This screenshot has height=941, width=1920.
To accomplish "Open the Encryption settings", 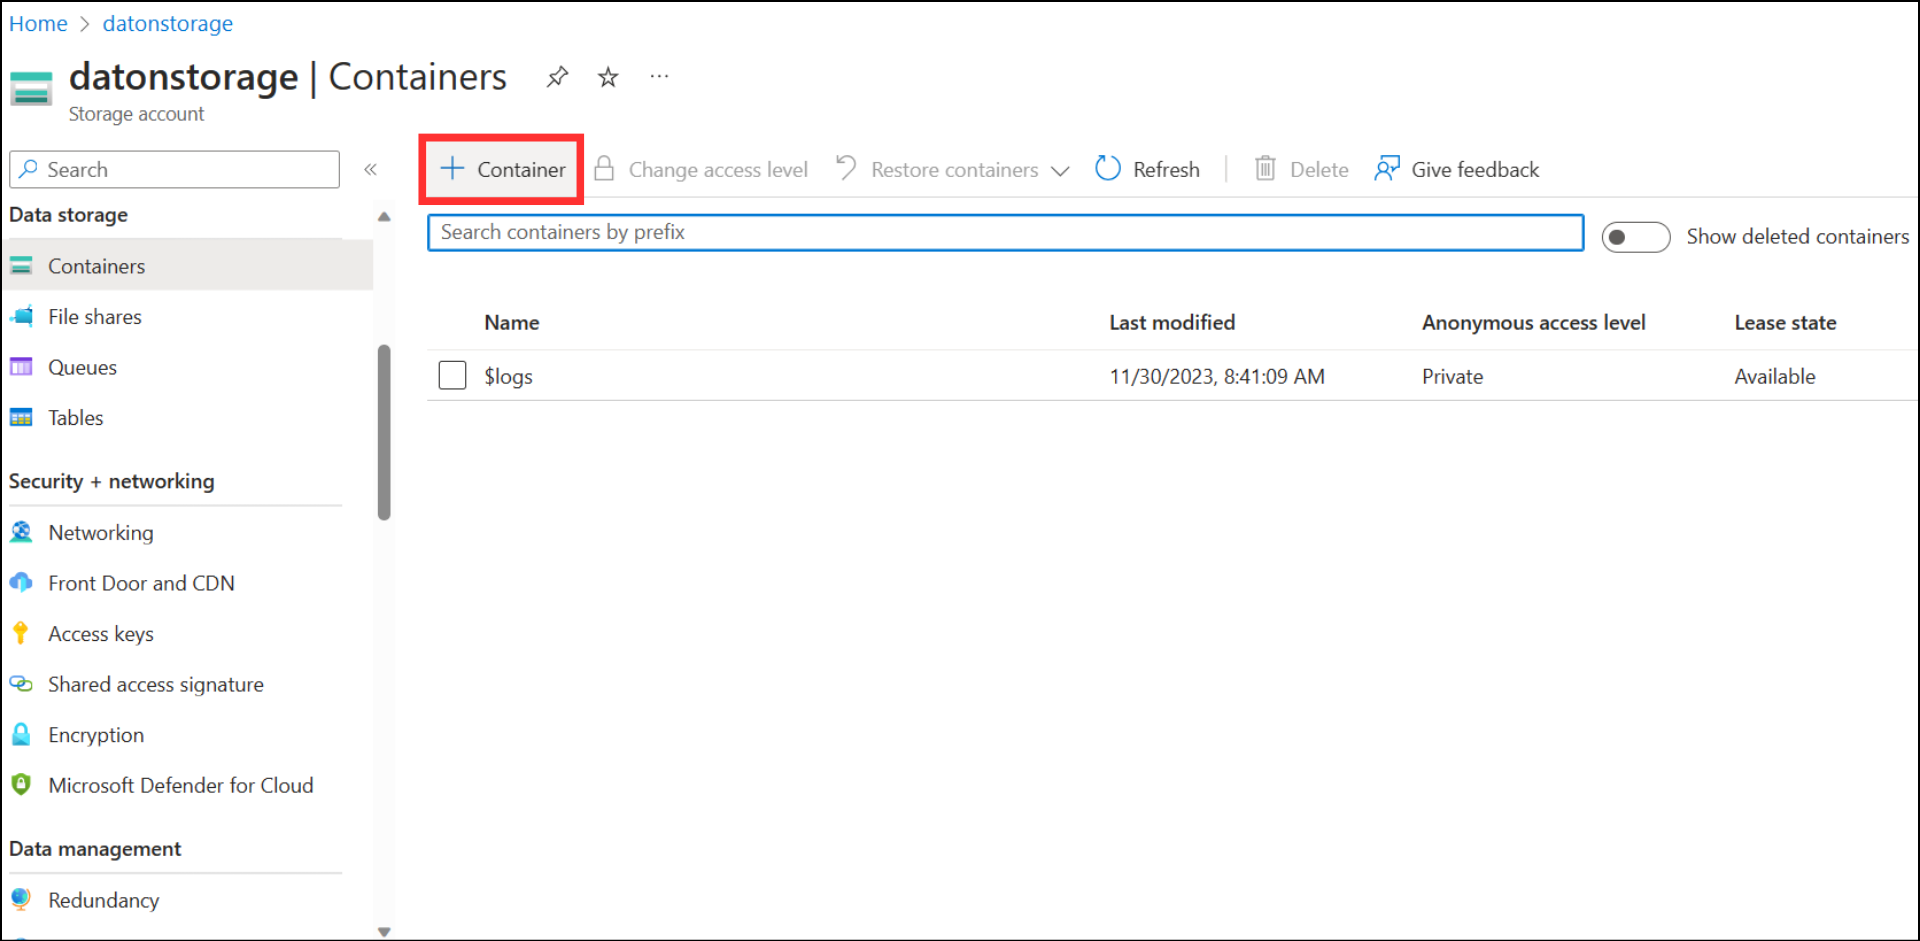I will point(96,735).
